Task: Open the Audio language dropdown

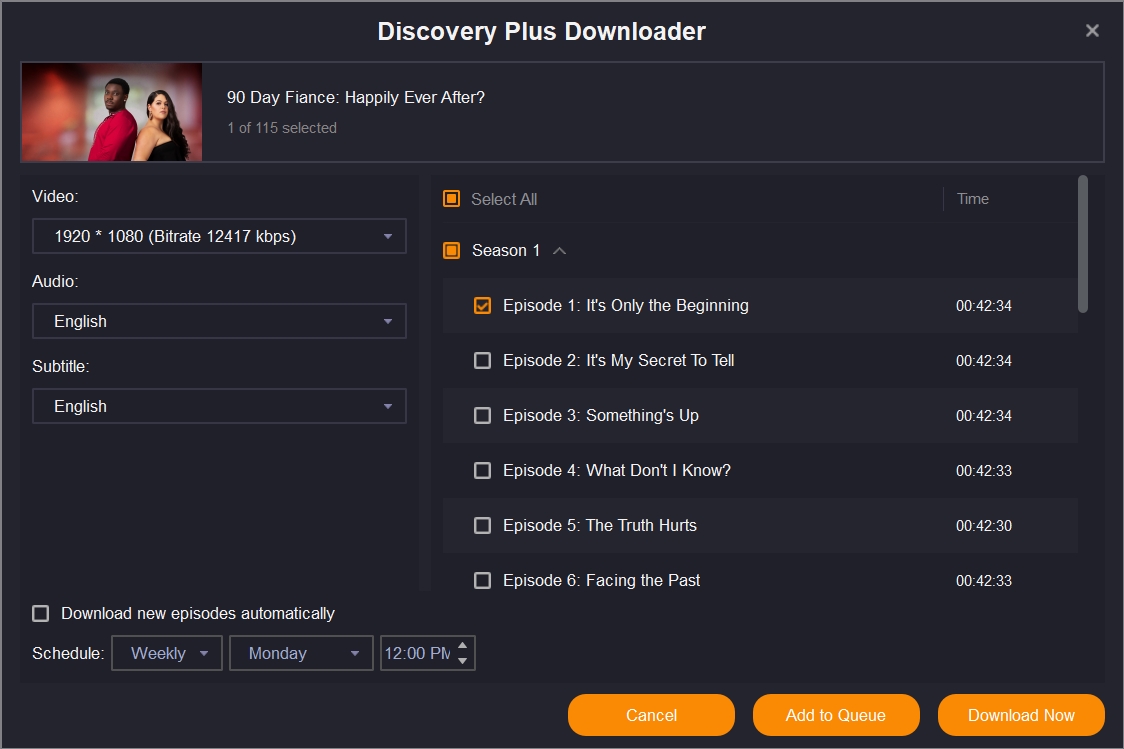Action: (x=219, y=322)
